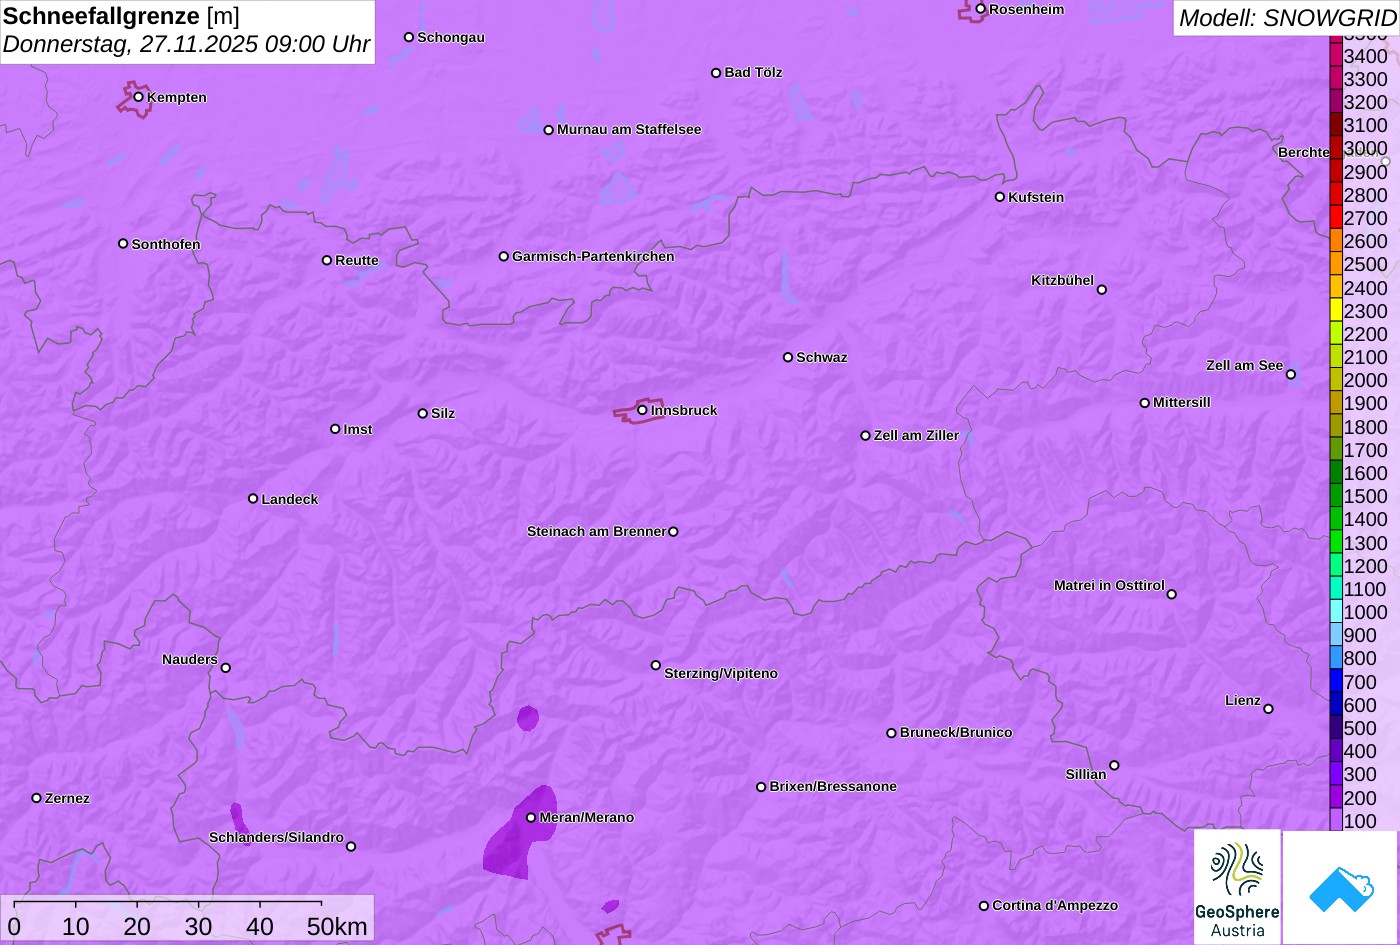This screenshot has width=1400, height=945.
Task: Click the Mittersill label
Action: (1182, 402)
